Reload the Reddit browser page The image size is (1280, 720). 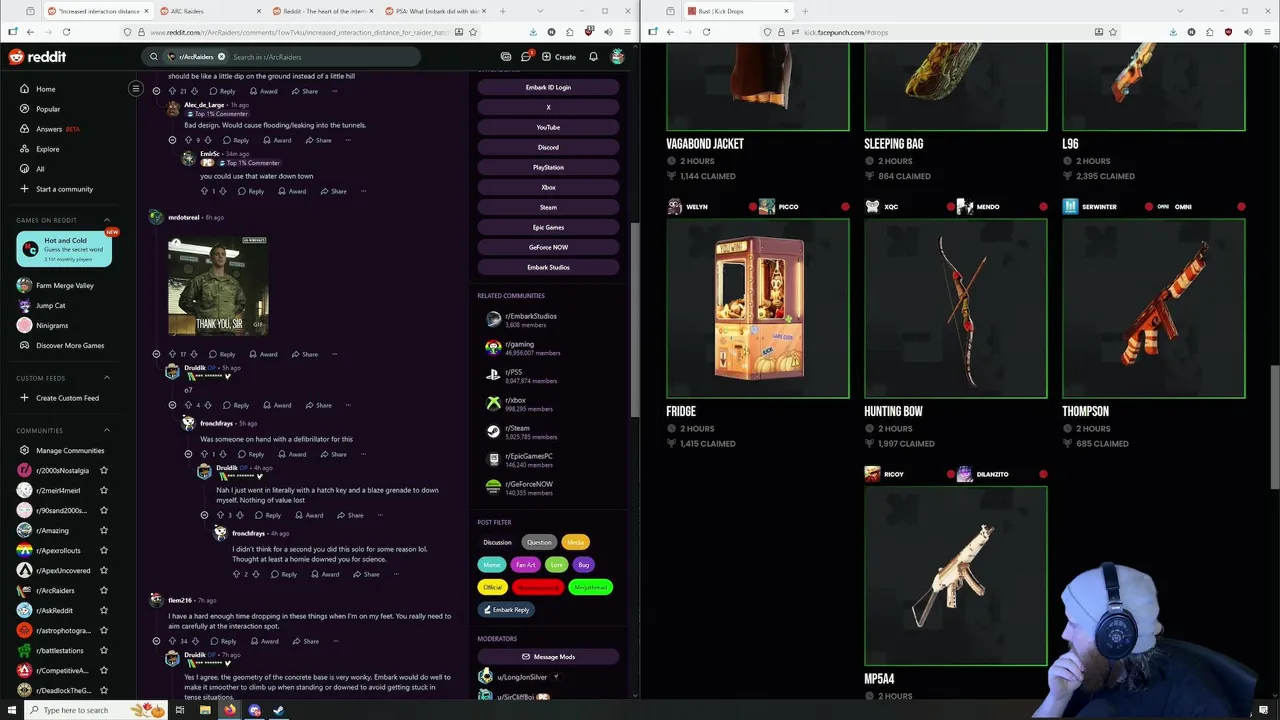(x=66, y=32)
